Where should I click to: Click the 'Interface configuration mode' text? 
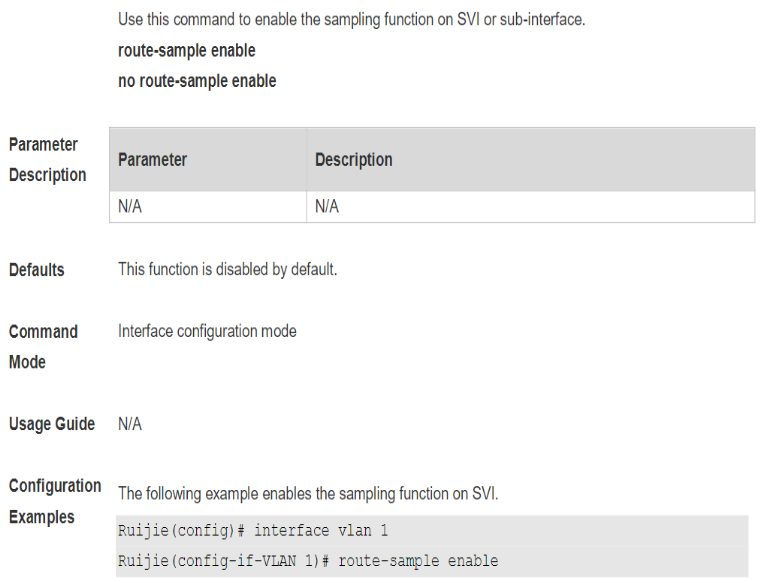click(x=207, y=331)
